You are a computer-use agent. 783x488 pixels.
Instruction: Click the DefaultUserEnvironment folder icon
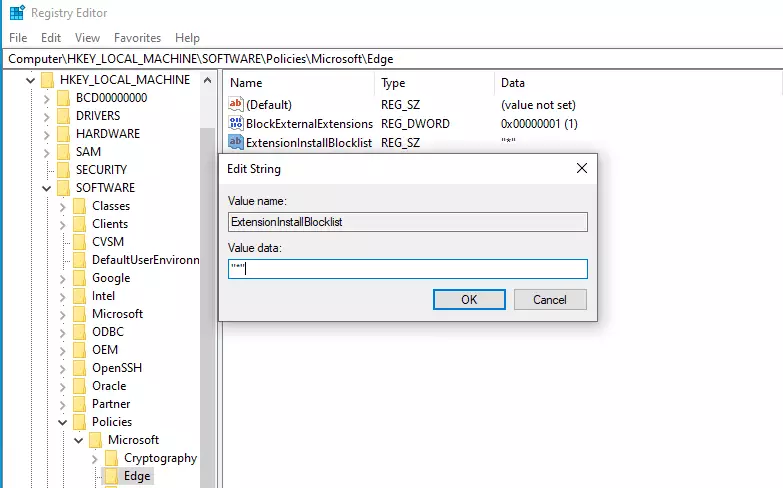[x=79, y=260]
